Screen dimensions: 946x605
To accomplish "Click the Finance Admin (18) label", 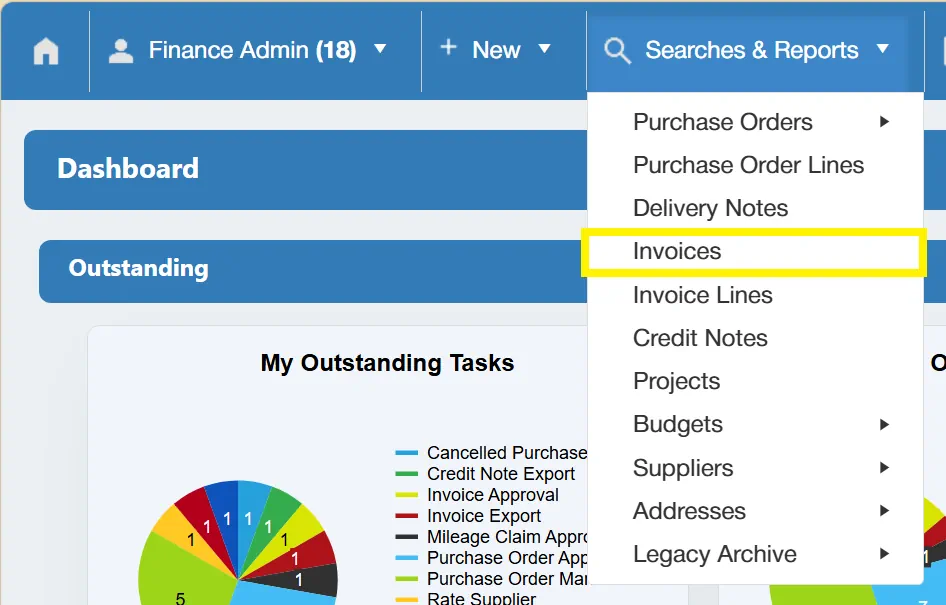I will coord(253,50).
